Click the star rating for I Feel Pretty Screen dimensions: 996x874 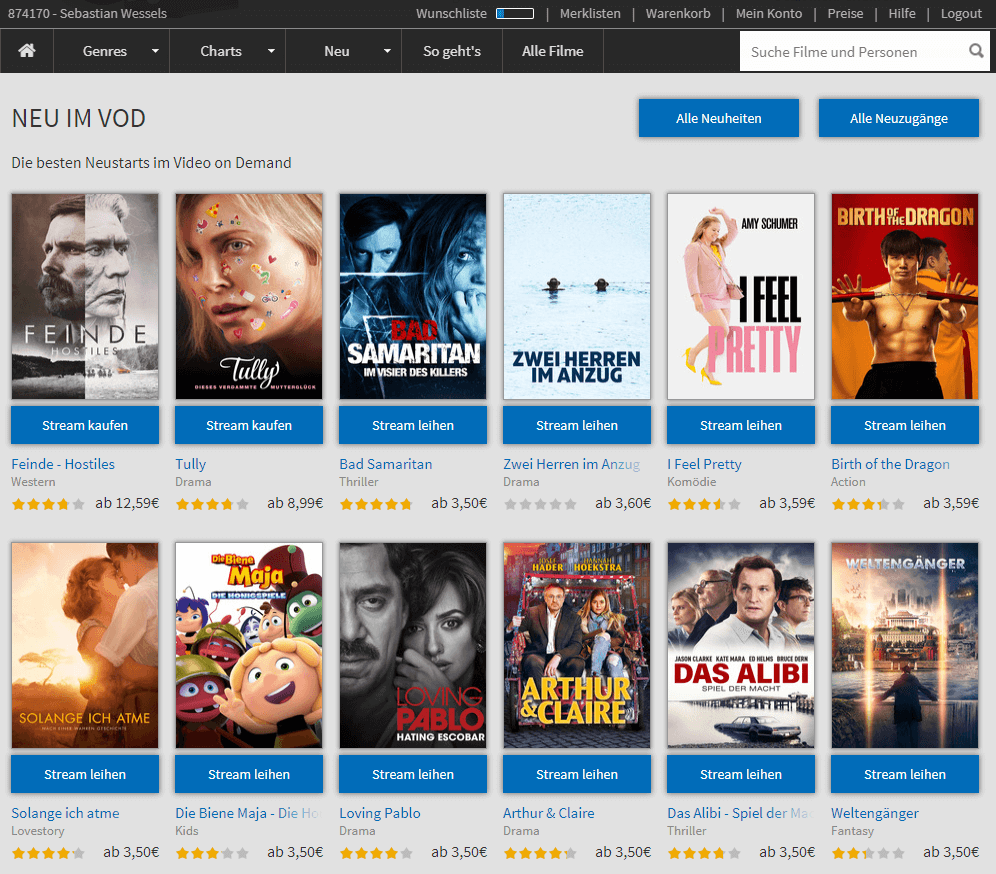(704, 504)
